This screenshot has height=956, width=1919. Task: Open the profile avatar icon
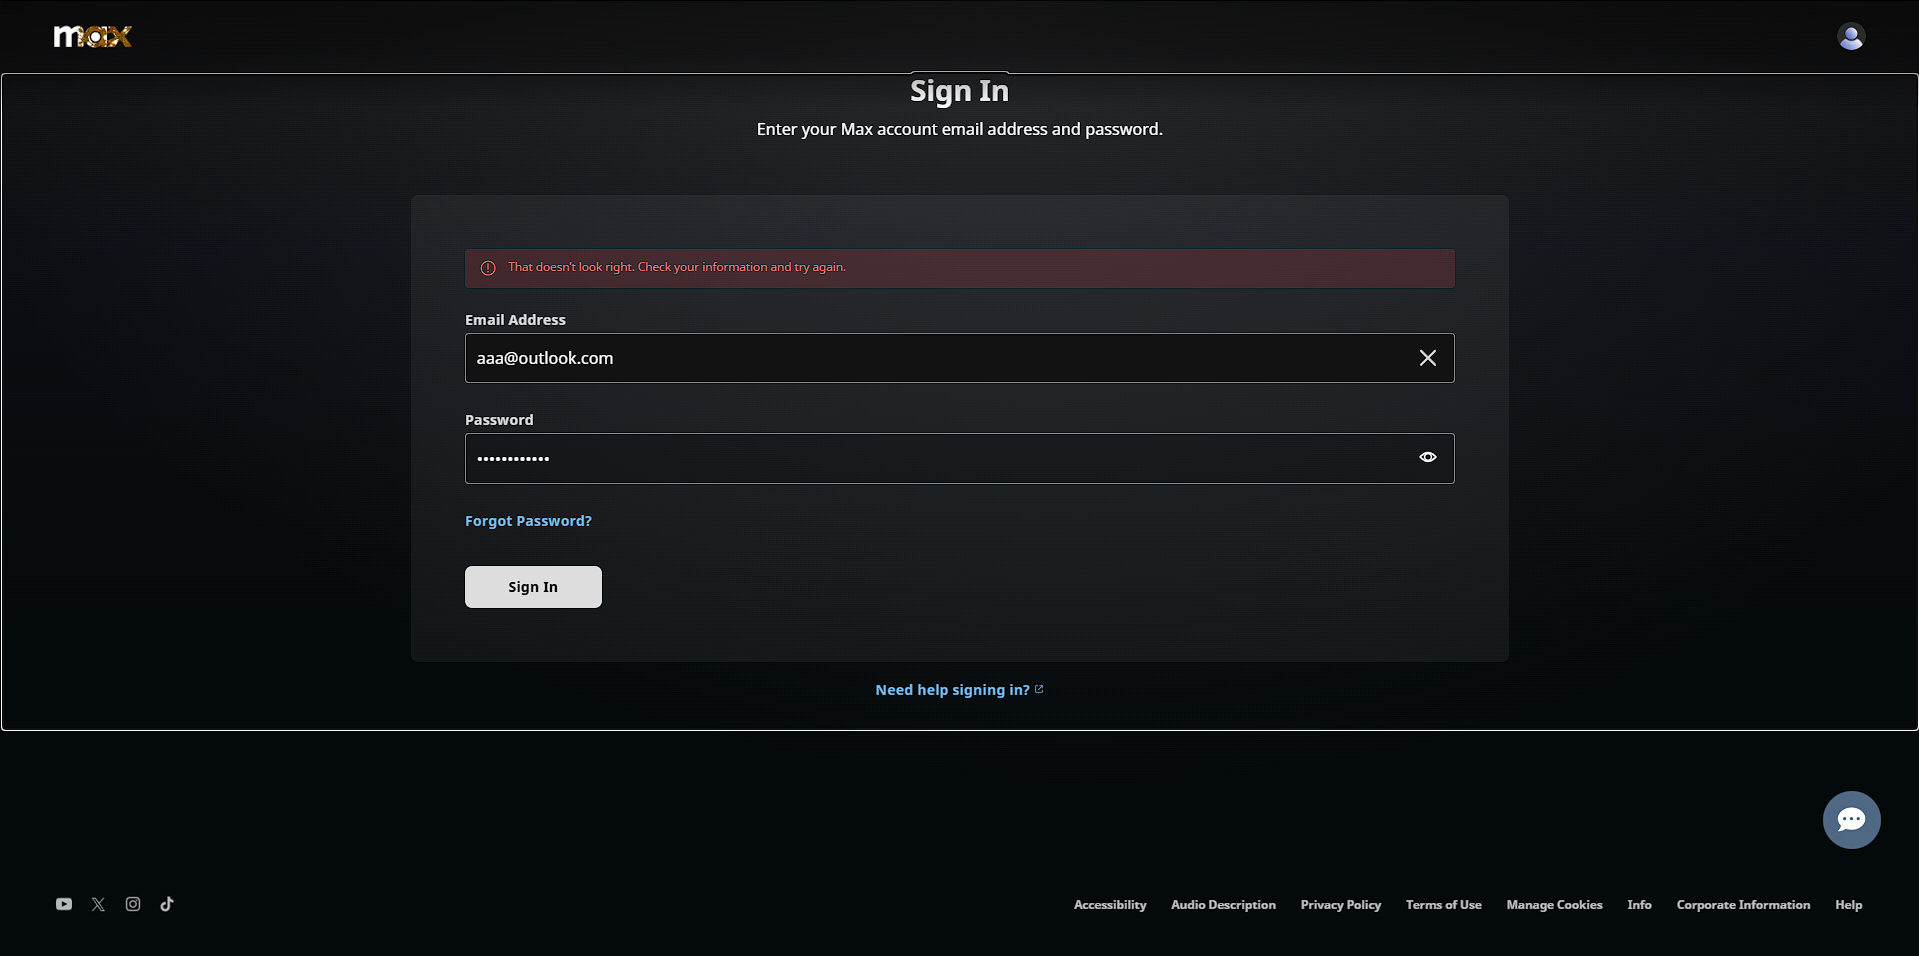1851,37
